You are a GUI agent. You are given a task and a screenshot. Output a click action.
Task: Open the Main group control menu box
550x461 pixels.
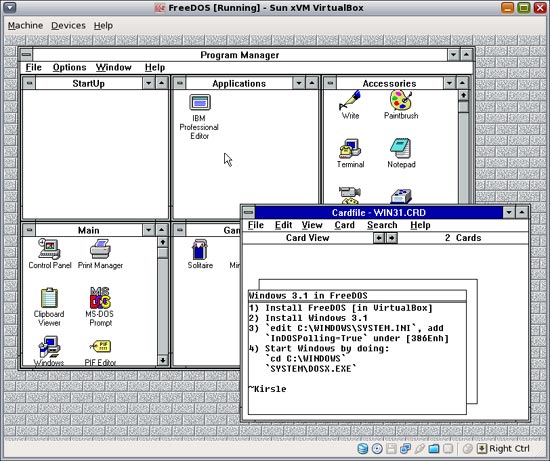pyautogui.click(x=29, y=230)
